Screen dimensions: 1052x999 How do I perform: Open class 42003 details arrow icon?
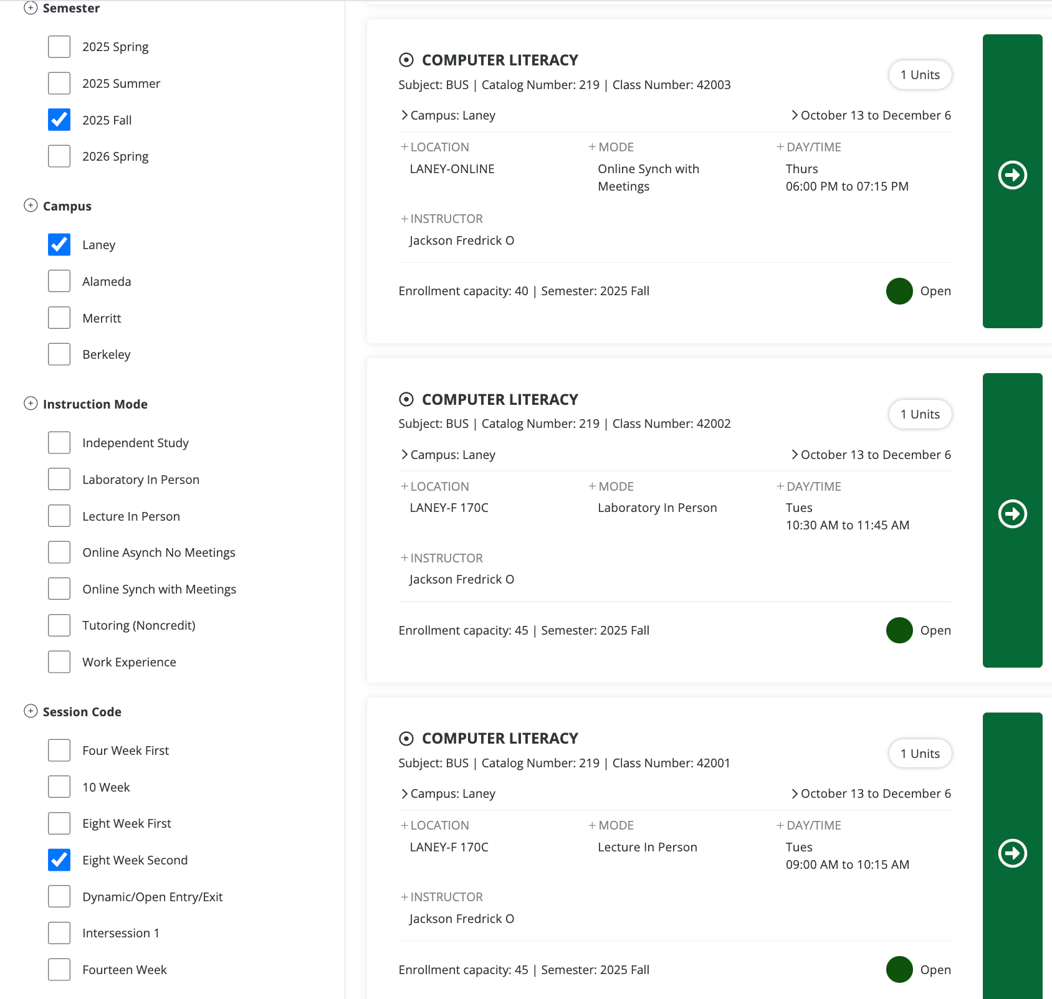[1012, 175]
